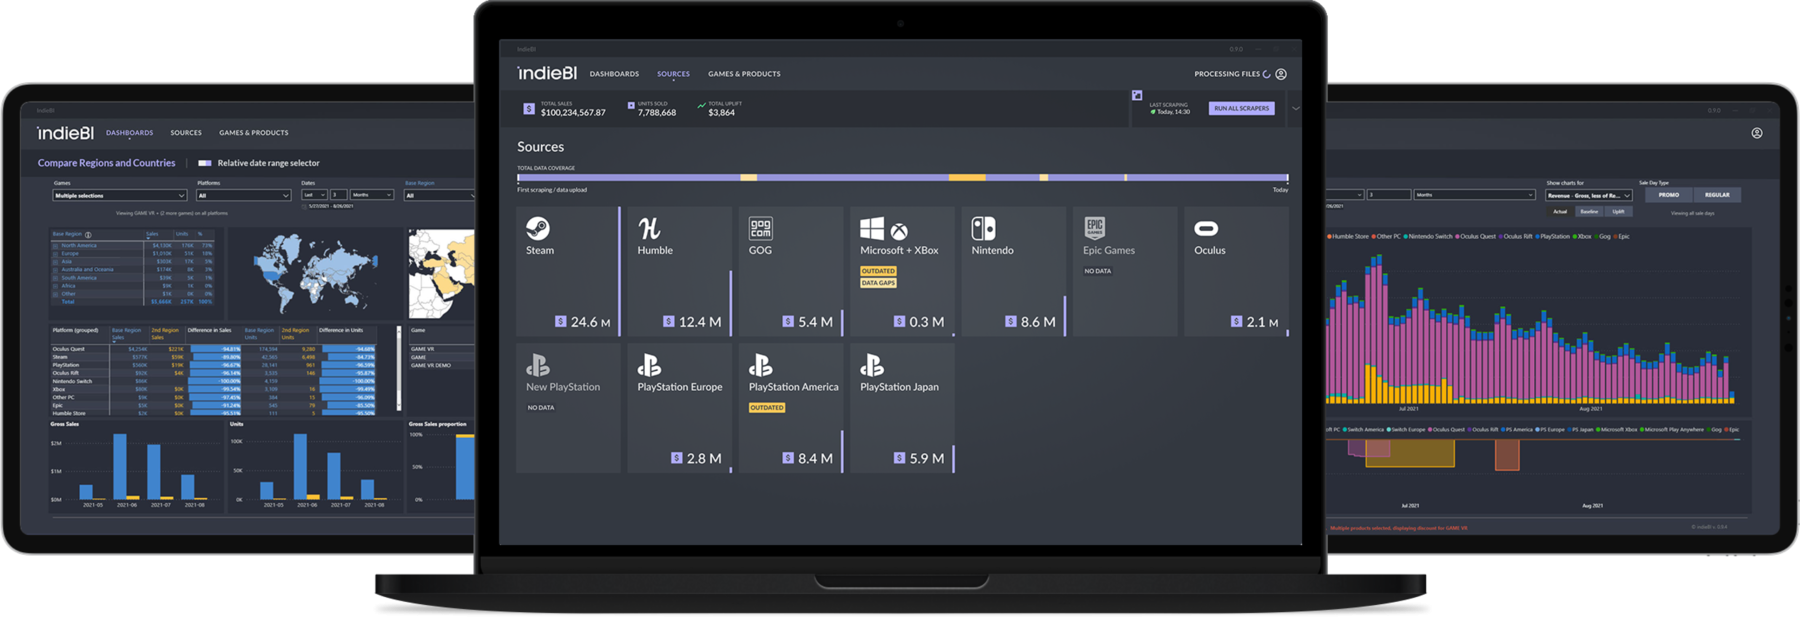Screen dimensions: 1800x617
Task: Click the total data coverage bar
Action: point(902,178)
